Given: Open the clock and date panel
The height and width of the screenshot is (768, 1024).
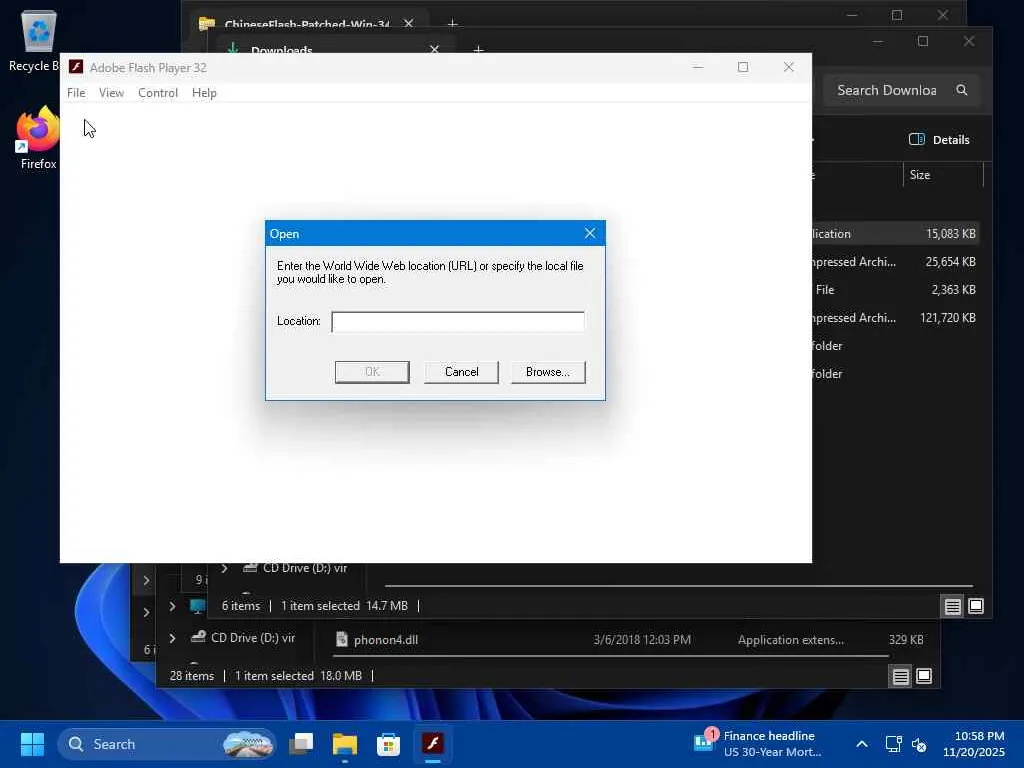Looking at the screenshot, I should (974, 744).
